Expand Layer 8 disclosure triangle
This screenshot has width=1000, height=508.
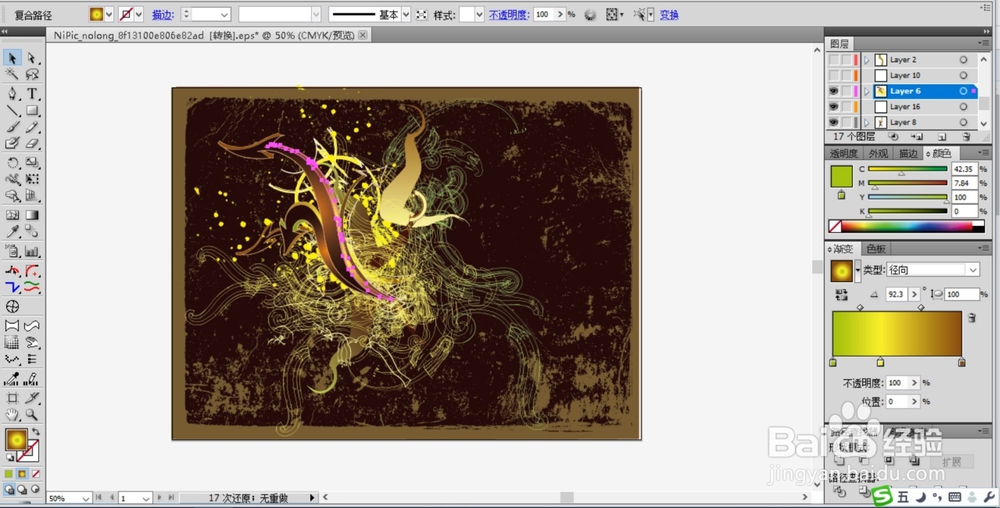(866, 122)
